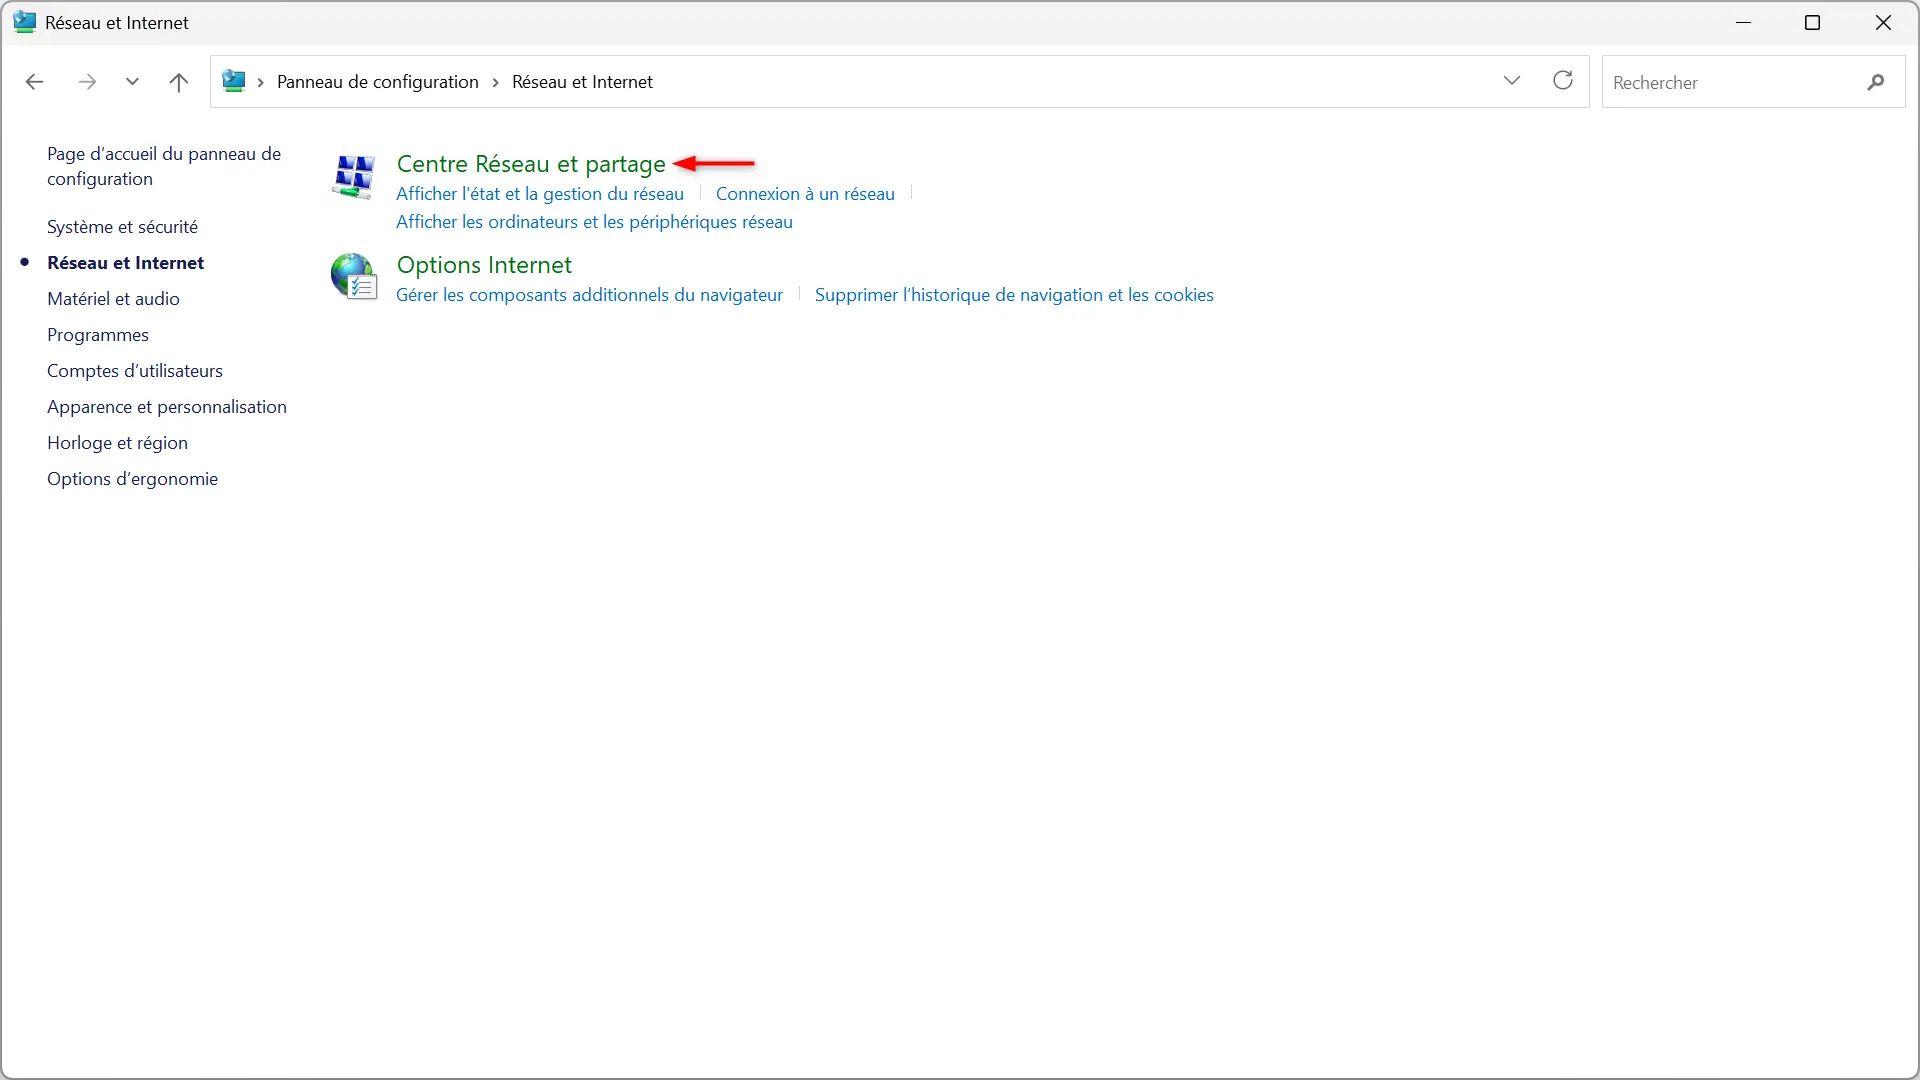Open Centre Réseau et partage
This screenshot has height=1080, width=1920.
coord(531,164)
